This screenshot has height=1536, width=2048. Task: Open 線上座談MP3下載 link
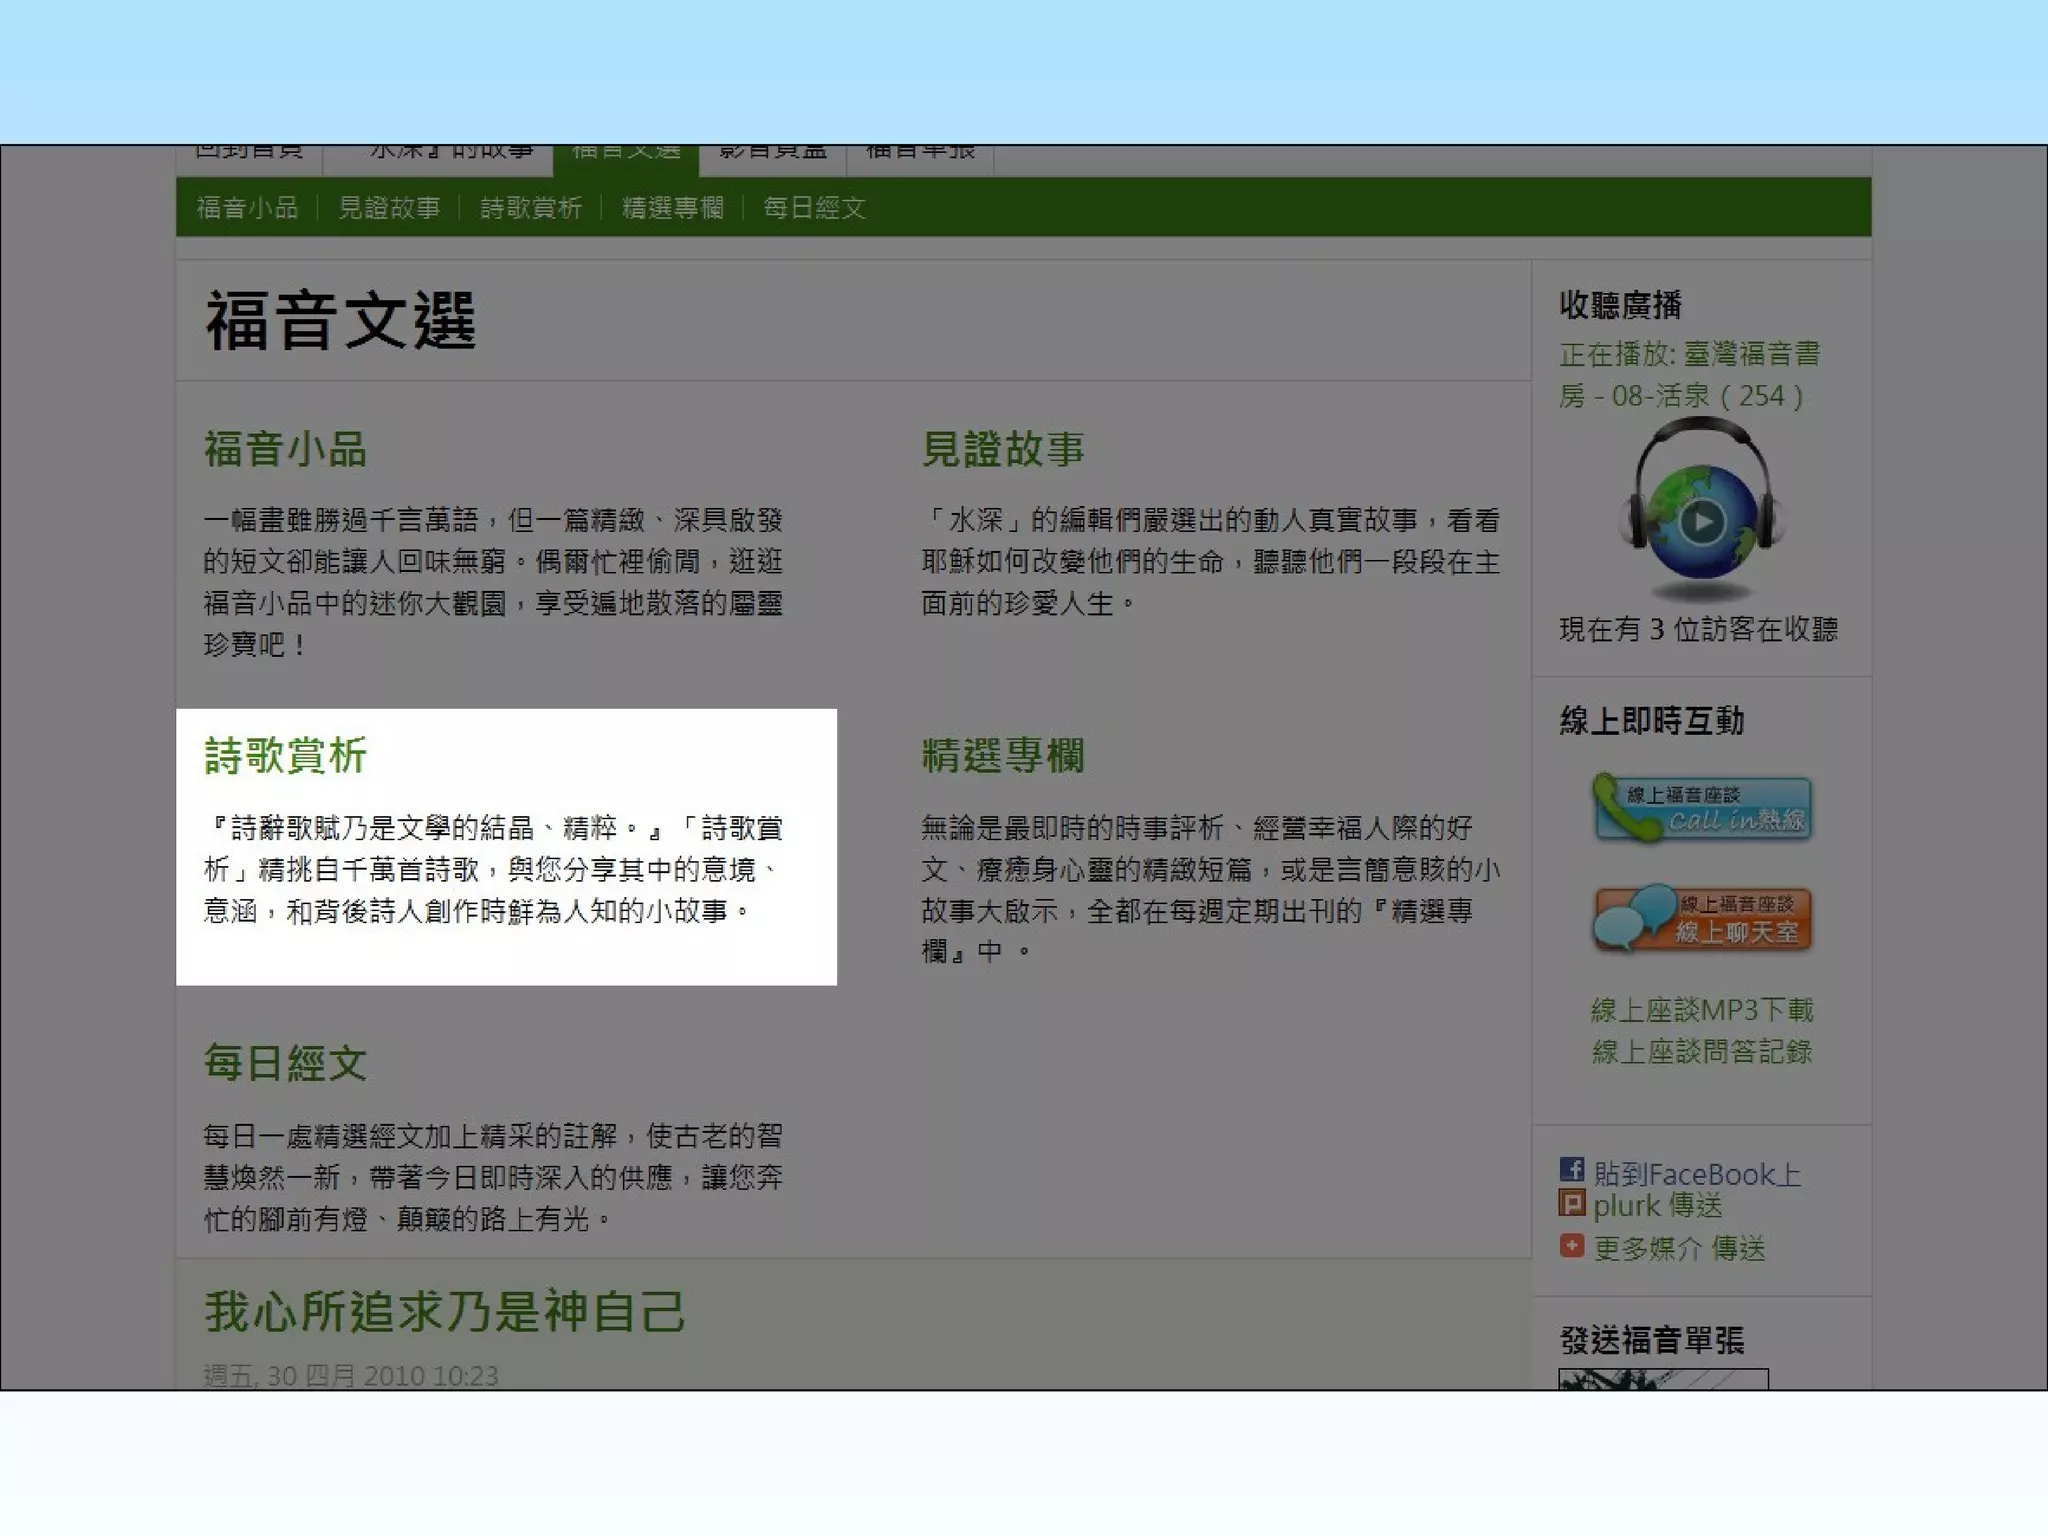tap(1701, 1010)
